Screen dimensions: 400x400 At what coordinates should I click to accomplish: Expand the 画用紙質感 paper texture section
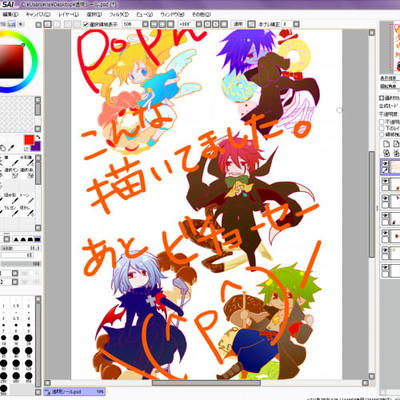[382, 98]
